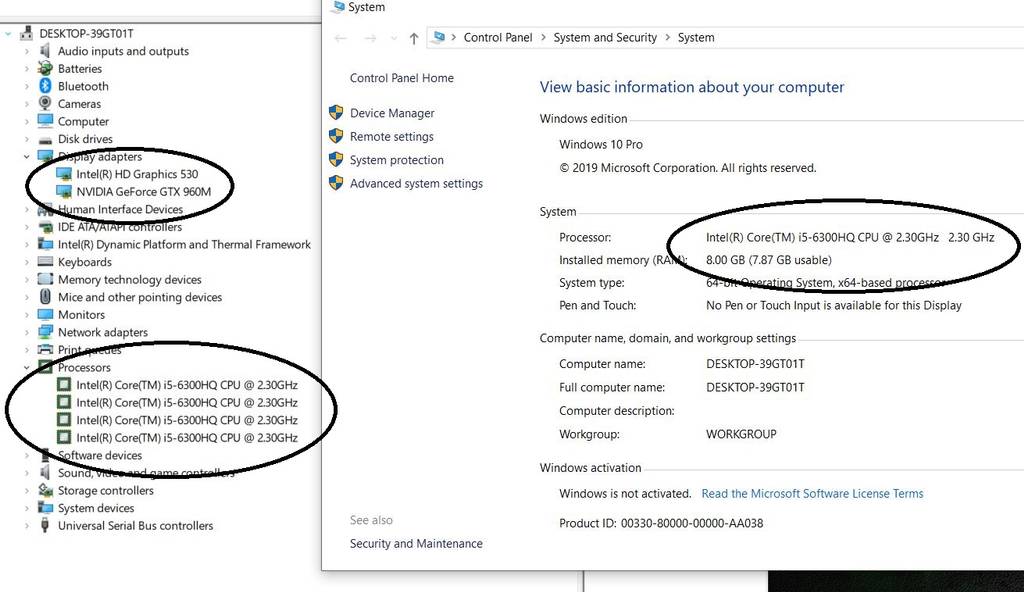The width and height of the screenshot is (1024, 592).
Task: Click the WORKGROUP workgroup value
Action: [741, 434]
